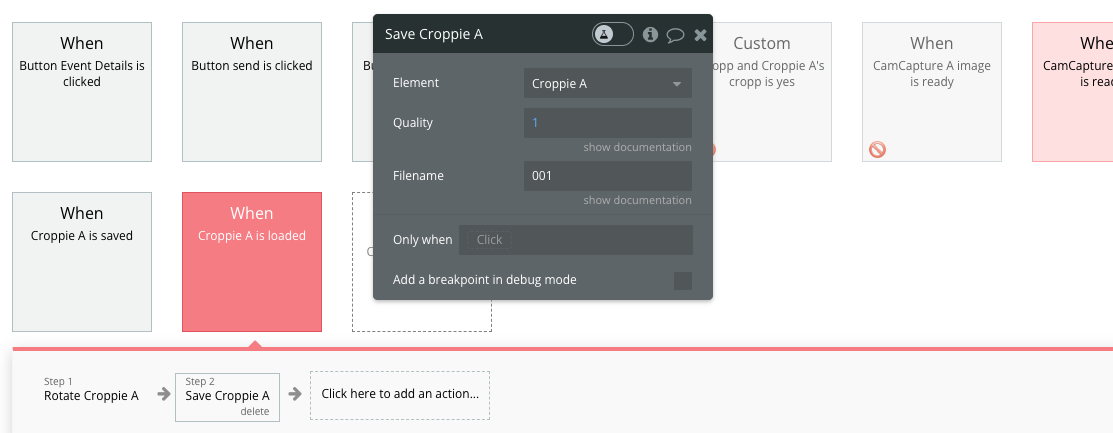
Task: Select the Button Event Details is clicked event
Action: pyautogui.click(x=82, y=92)
